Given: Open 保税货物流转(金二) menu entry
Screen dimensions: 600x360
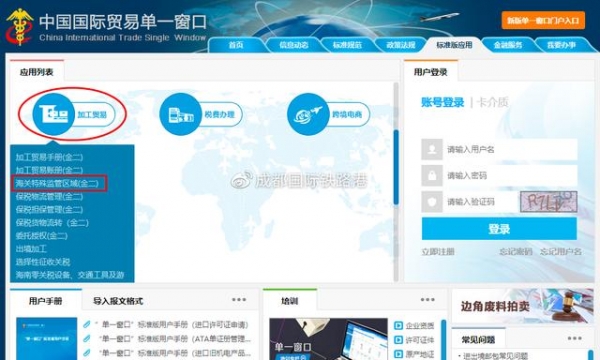Looking at the screenshot, I should [52, 222].
